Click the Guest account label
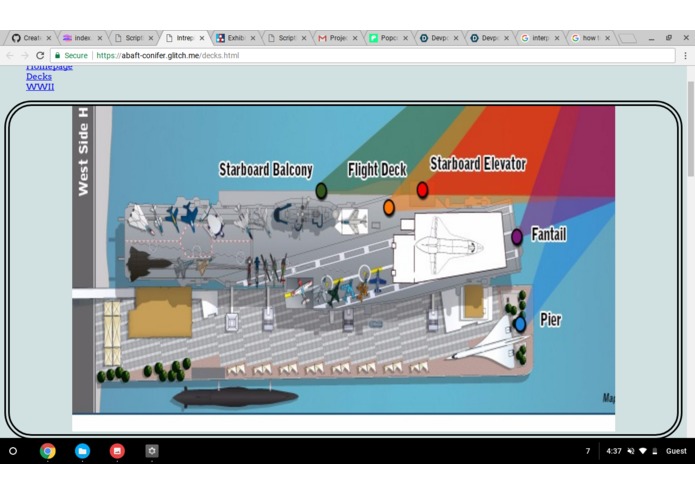This screenshot has width=695, height=494. [676, 451]
